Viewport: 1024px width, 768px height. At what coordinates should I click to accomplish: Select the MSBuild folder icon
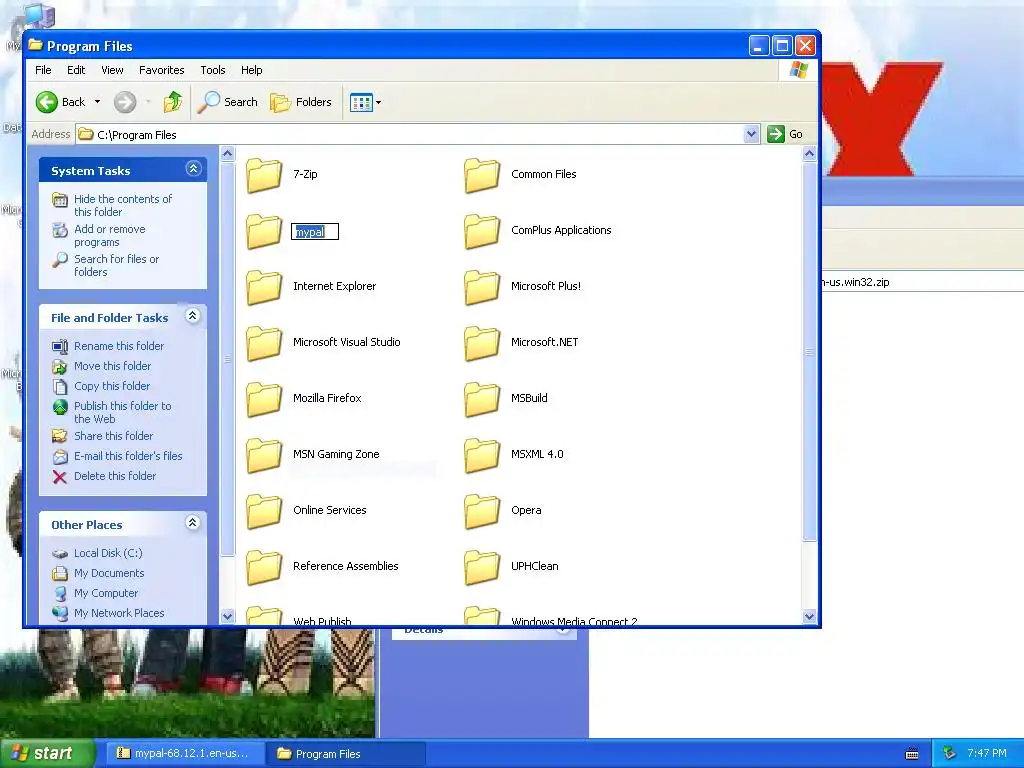point(482,399)
